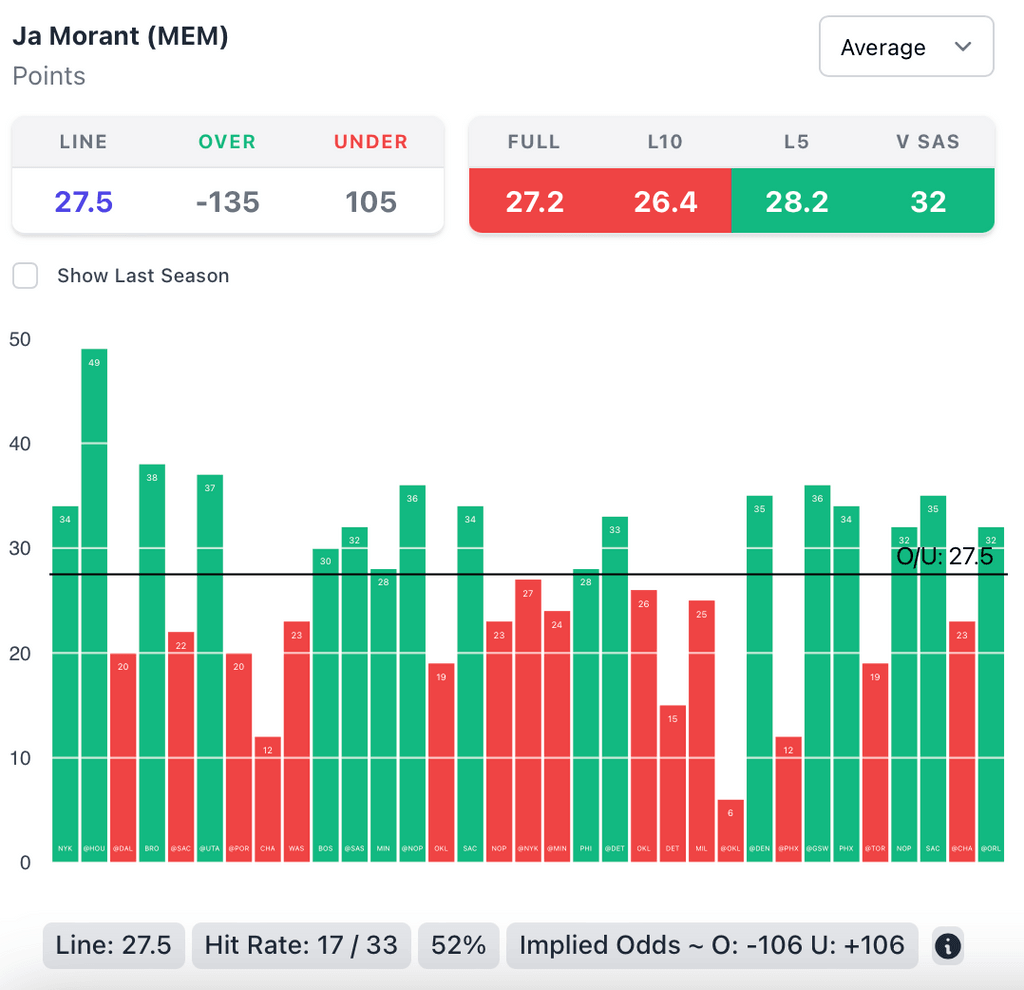The height and width of the screenshot is (990, 1024).
Task: Click the 'Hit Rate: 17 / 33' chip
Action: pyautogui.click(x=301, y=945)
